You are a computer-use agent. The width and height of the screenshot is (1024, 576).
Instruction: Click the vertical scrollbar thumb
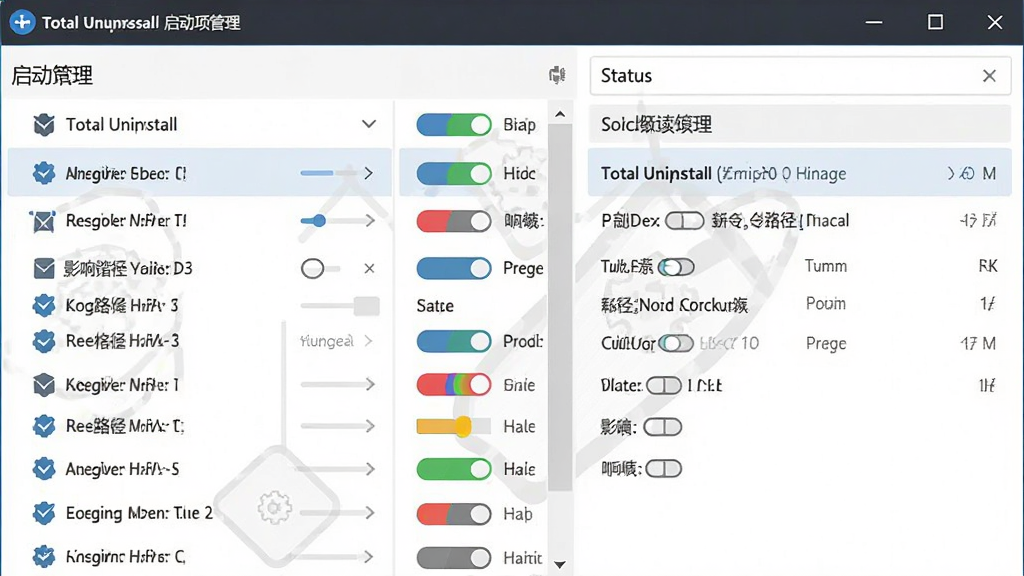(x=560, y=307)
